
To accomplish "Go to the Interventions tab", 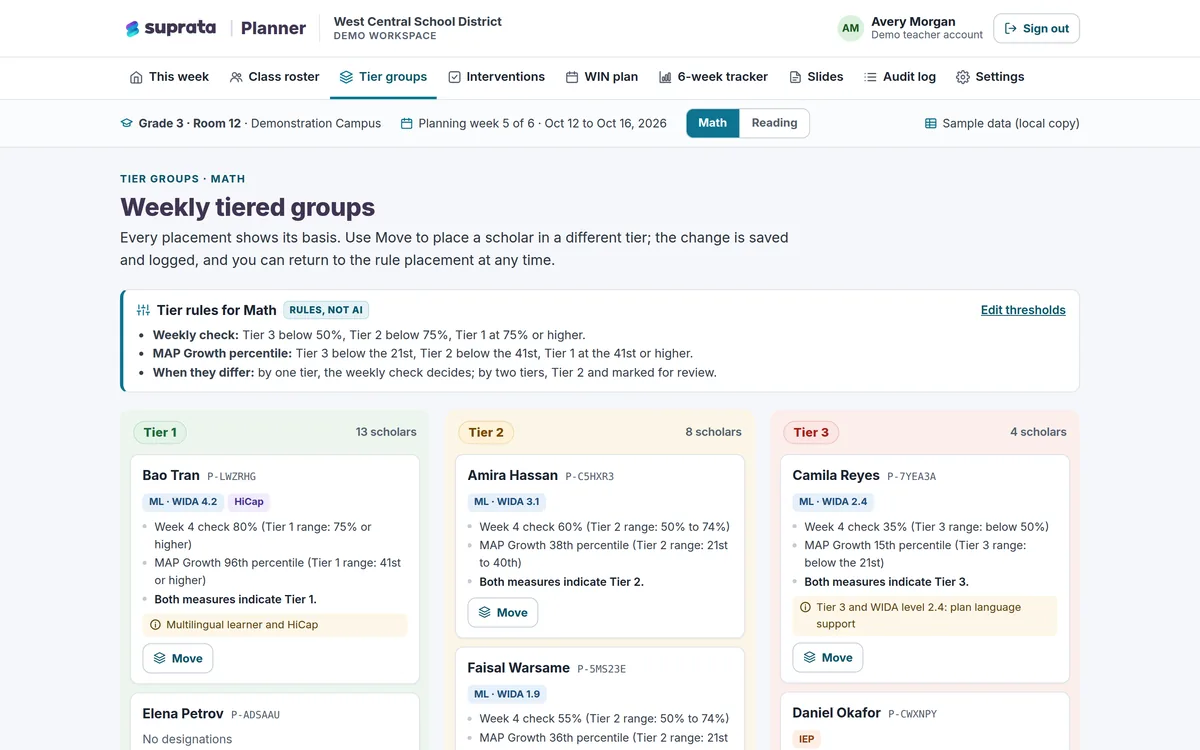I will coord(496,77).
